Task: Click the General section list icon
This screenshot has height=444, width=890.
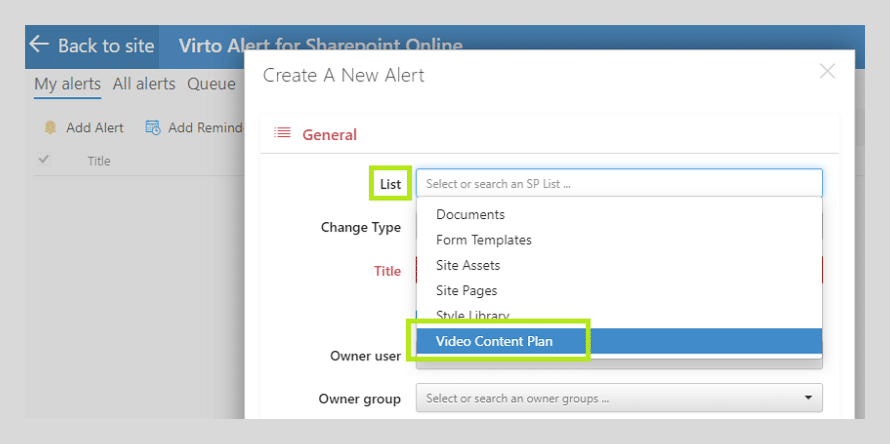Action: (282, 133)
